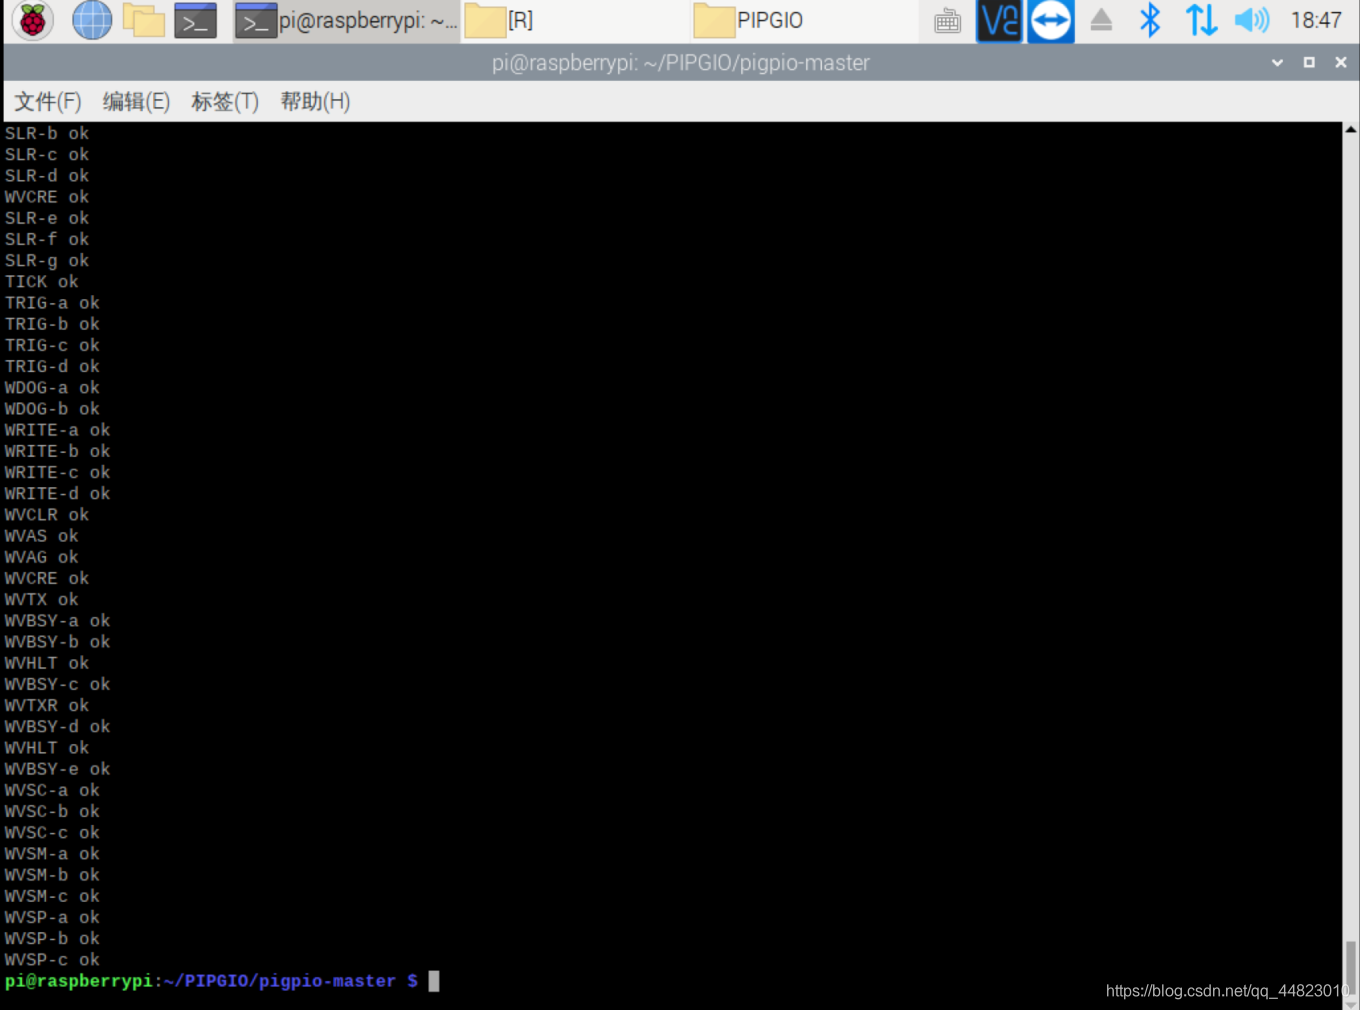The height and width of the screenshot is (1010, 1360).
Task: Click the 'WVBSY-e ok' output line
Action: tap(57, 769)
